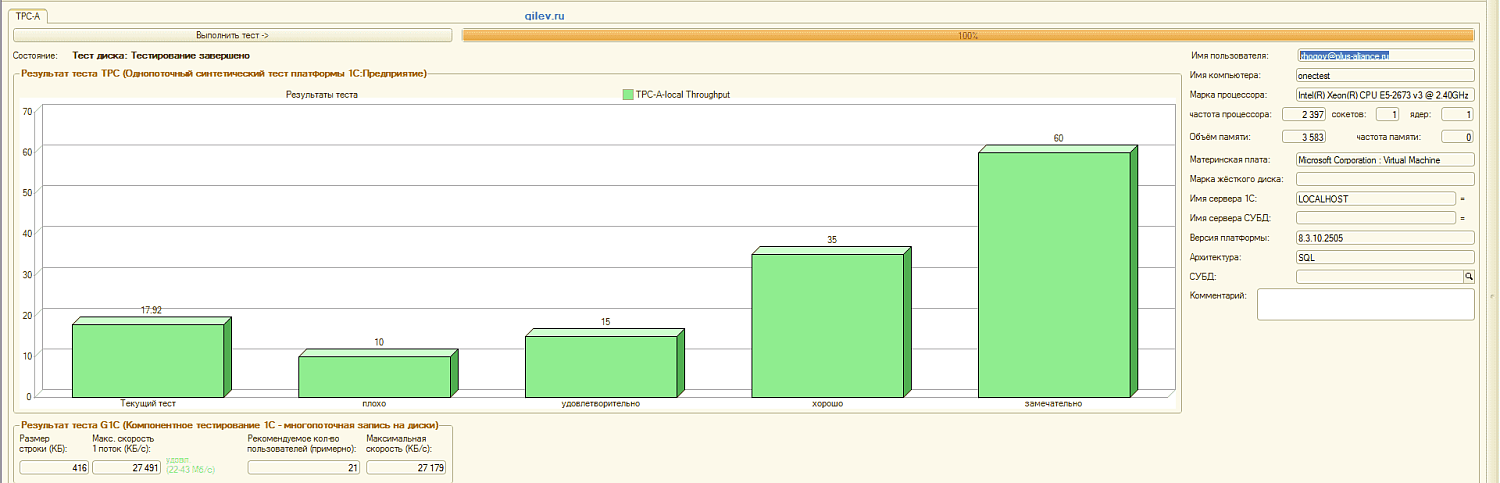
Task: Click the хорошо bar in the chart
Action: pos(828,323)
